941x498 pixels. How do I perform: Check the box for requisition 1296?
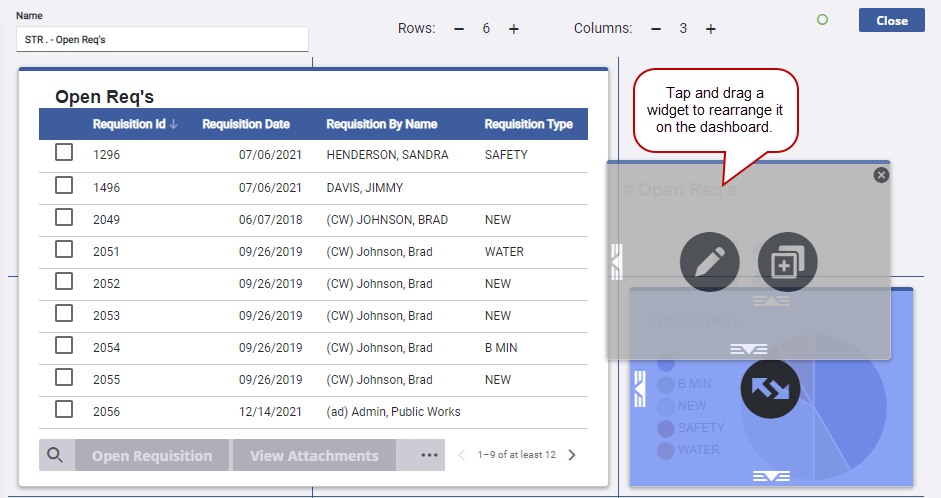(64, 153)
